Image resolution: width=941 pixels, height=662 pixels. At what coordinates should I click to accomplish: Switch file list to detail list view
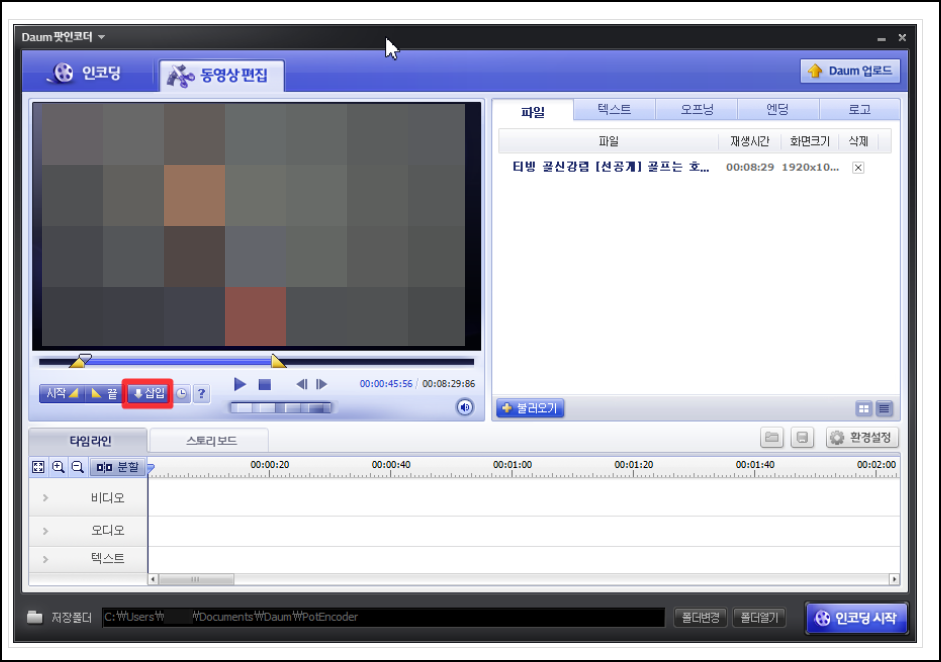tap(884, 409)
